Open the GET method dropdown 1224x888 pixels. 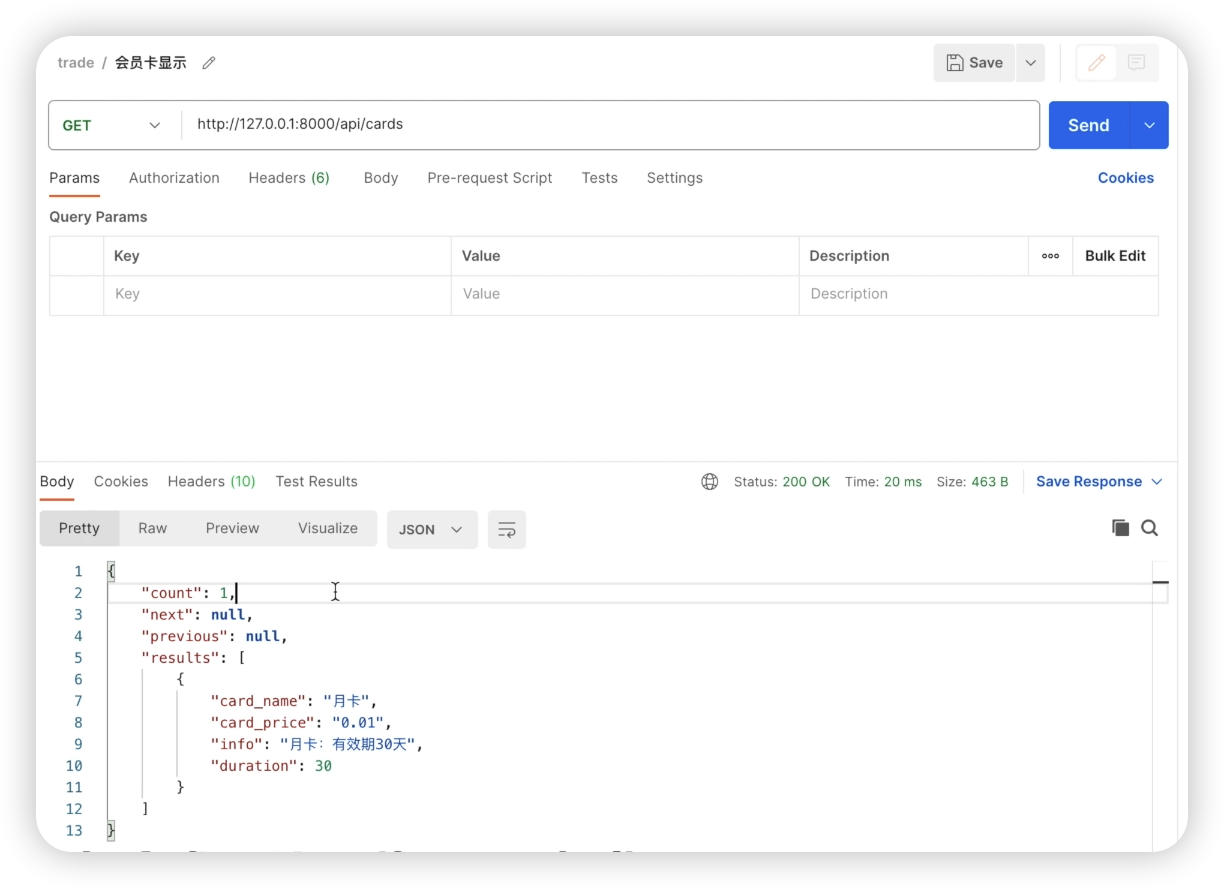pyautogui.click(x=113, y=125)
